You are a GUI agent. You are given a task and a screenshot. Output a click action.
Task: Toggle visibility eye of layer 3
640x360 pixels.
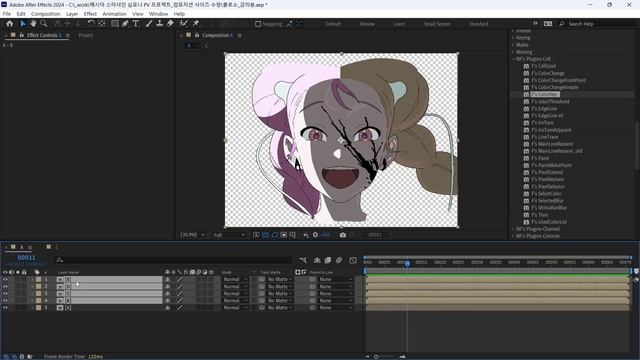click(x=5, y=293)
